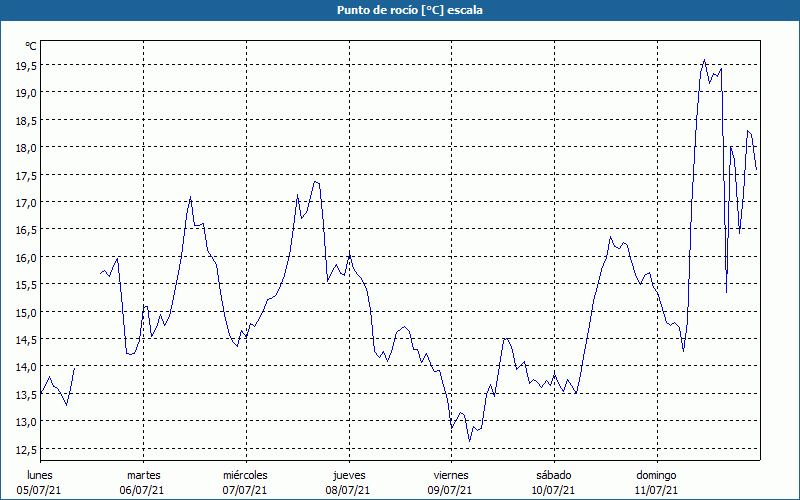
Task: Click the 12,5 axis value
Action: (x=26, y=449)
